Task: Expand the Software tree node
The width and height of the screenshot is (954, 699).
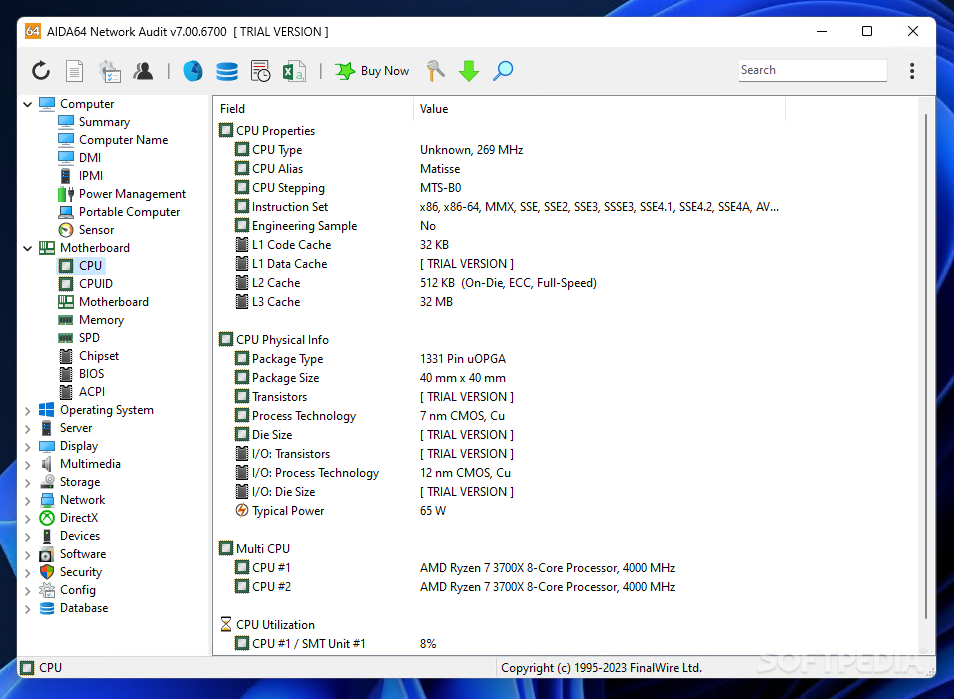Action: tap(27, 554)
